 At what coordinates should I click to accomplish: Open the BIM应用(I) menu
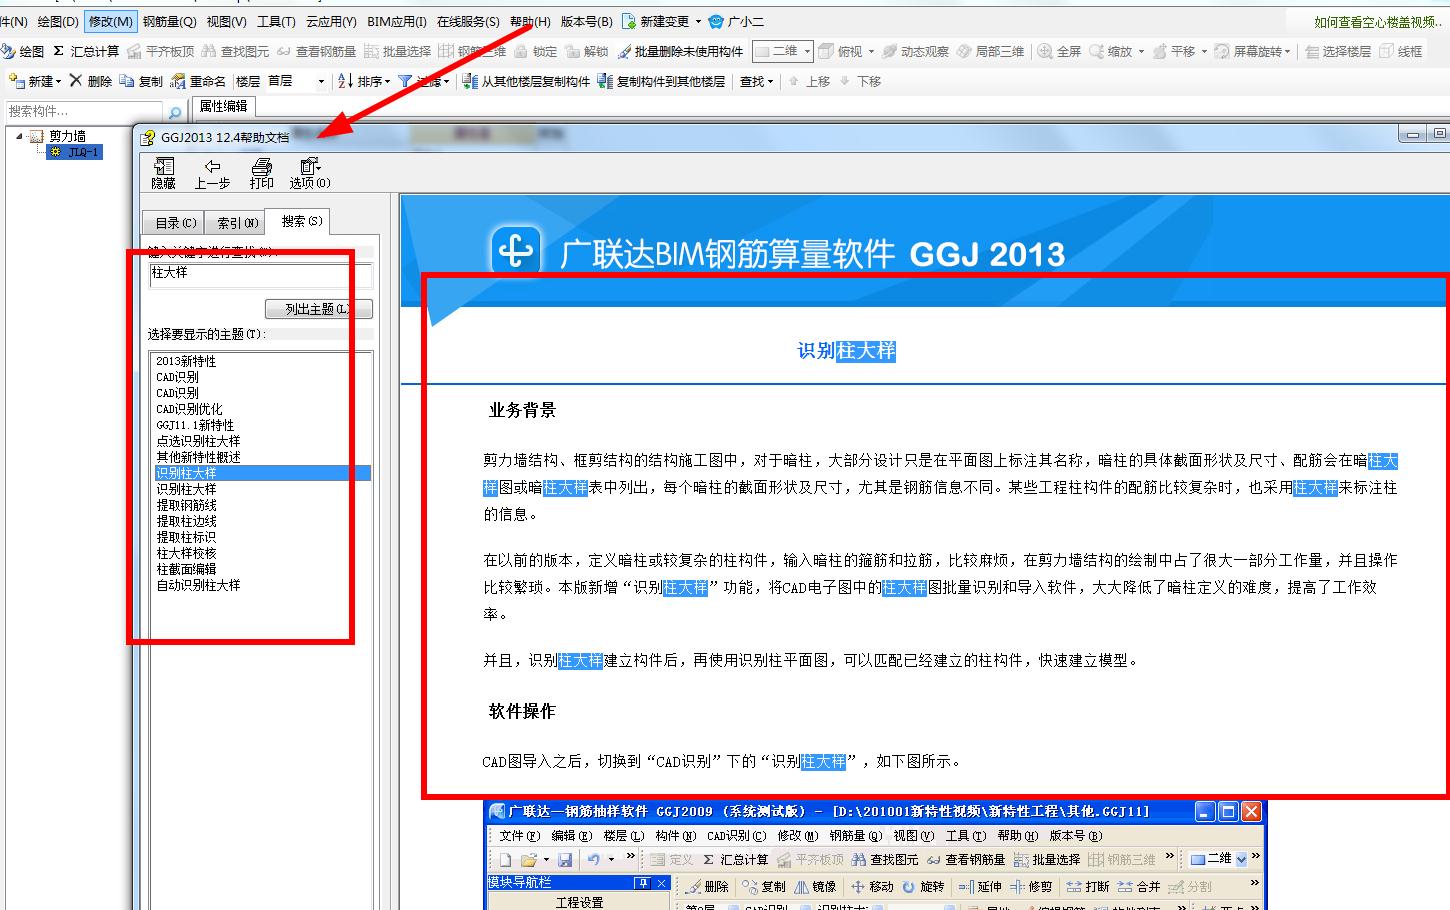(397, 21)
